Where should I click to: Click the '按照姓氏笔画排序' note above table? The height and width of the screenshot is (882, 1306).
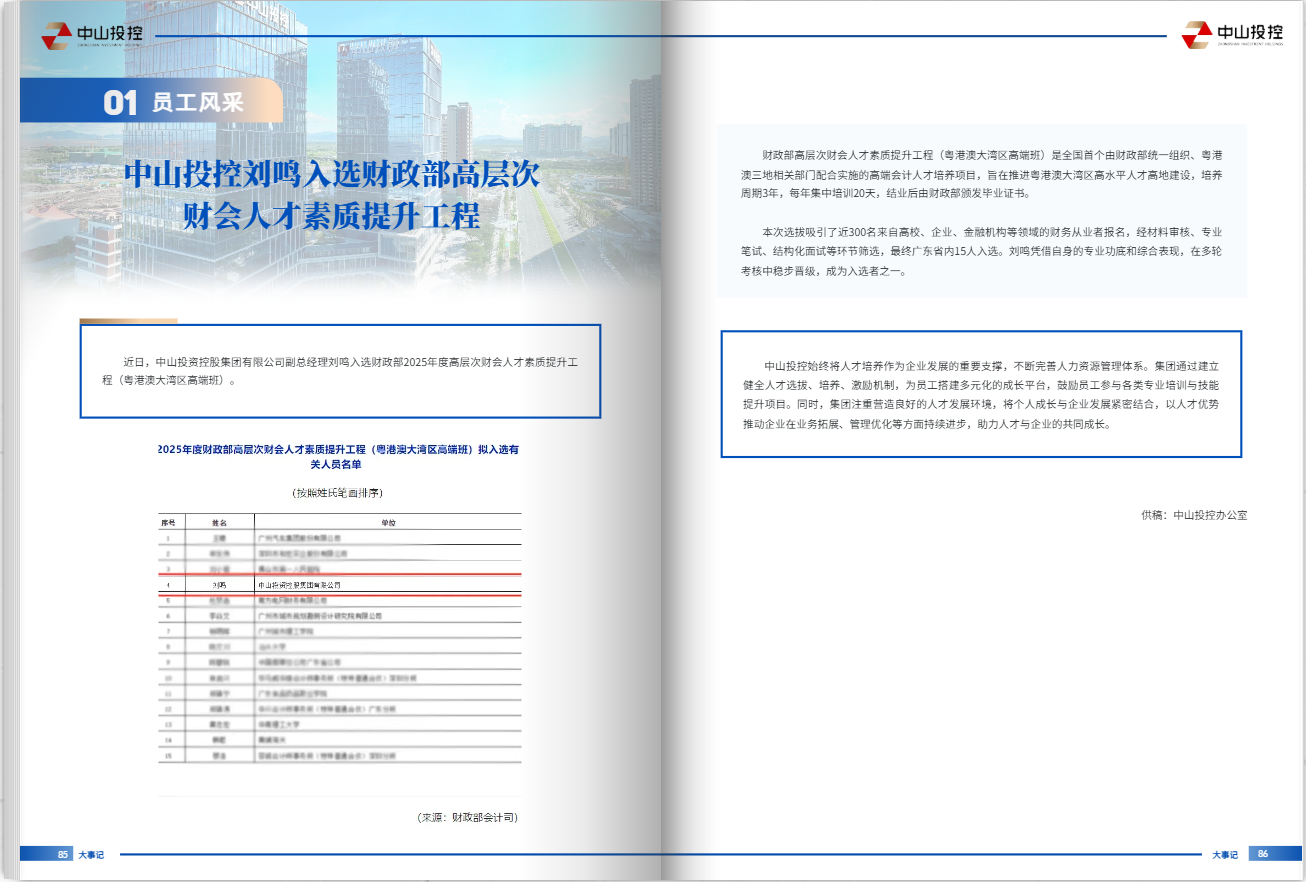[338, 493]
